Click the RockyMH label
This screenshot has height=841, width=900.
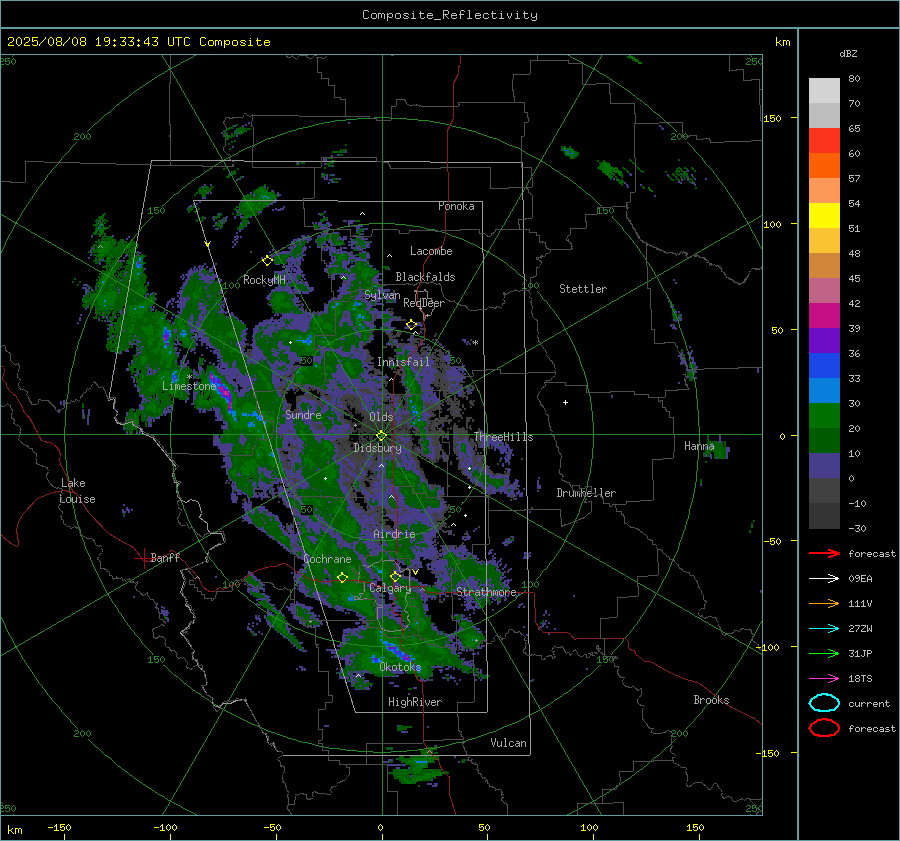click(264, 280)
